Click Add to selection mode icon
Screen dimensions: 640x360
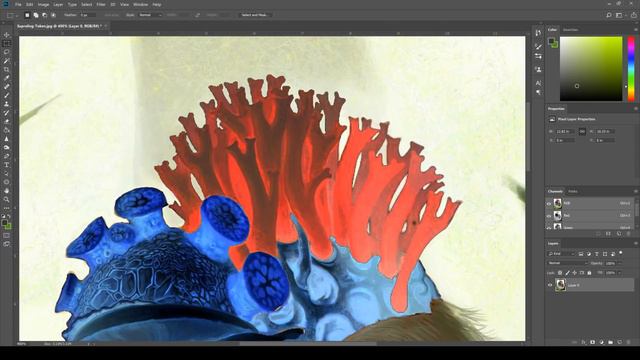(36, 15)
